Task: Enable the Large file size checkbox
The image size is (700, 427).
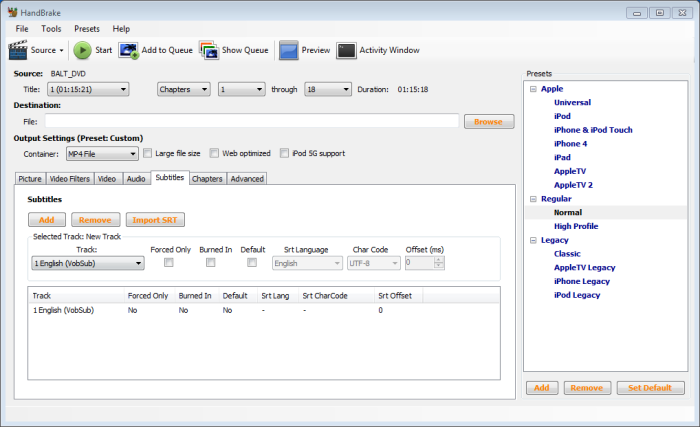Action: pos(148,153)
